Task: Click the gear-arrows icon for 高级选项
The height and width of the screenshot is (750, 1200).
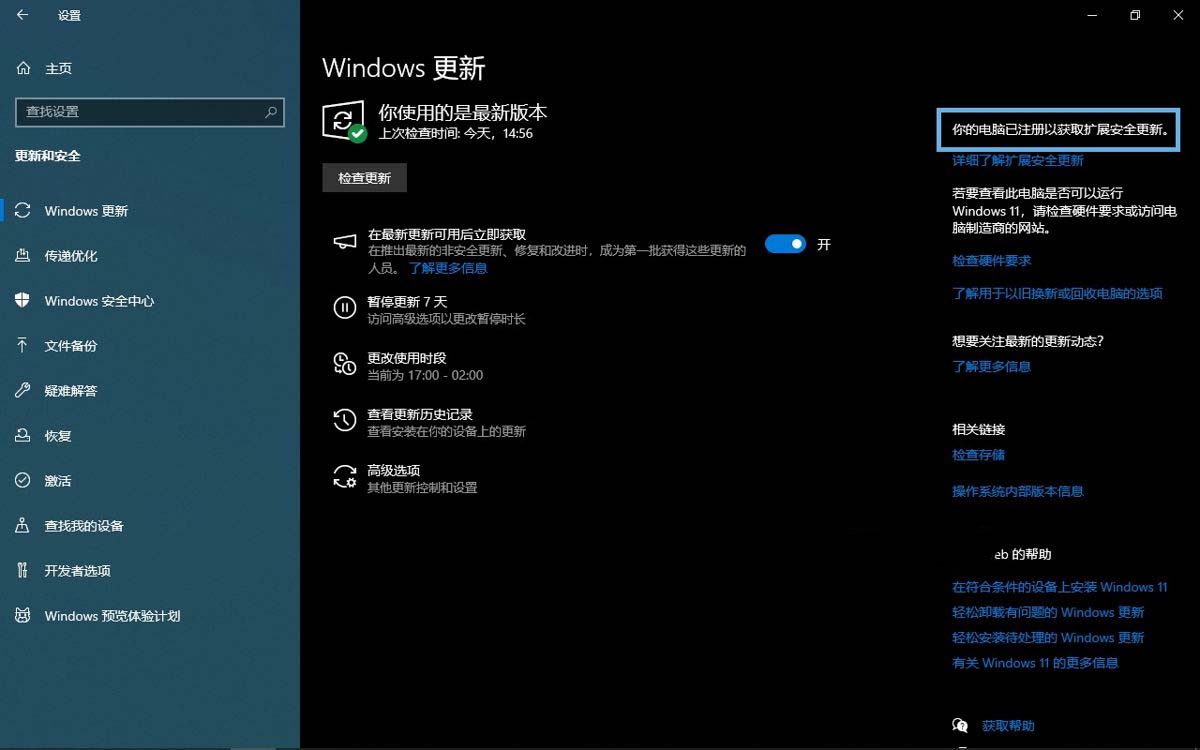Action: tap(344, 477)
